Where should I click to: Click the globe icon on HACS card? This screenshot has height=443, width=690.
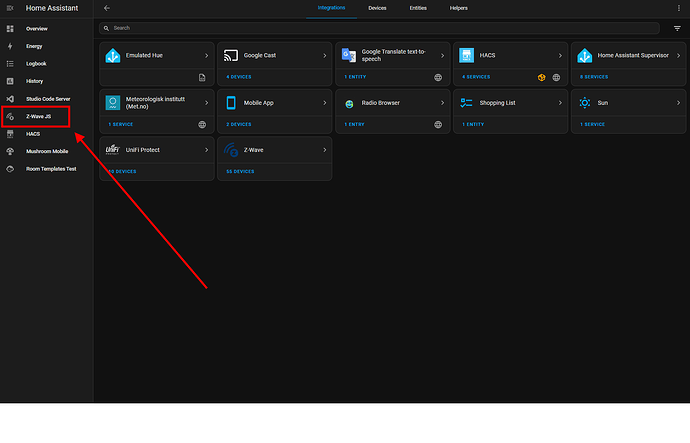[556, 77]
